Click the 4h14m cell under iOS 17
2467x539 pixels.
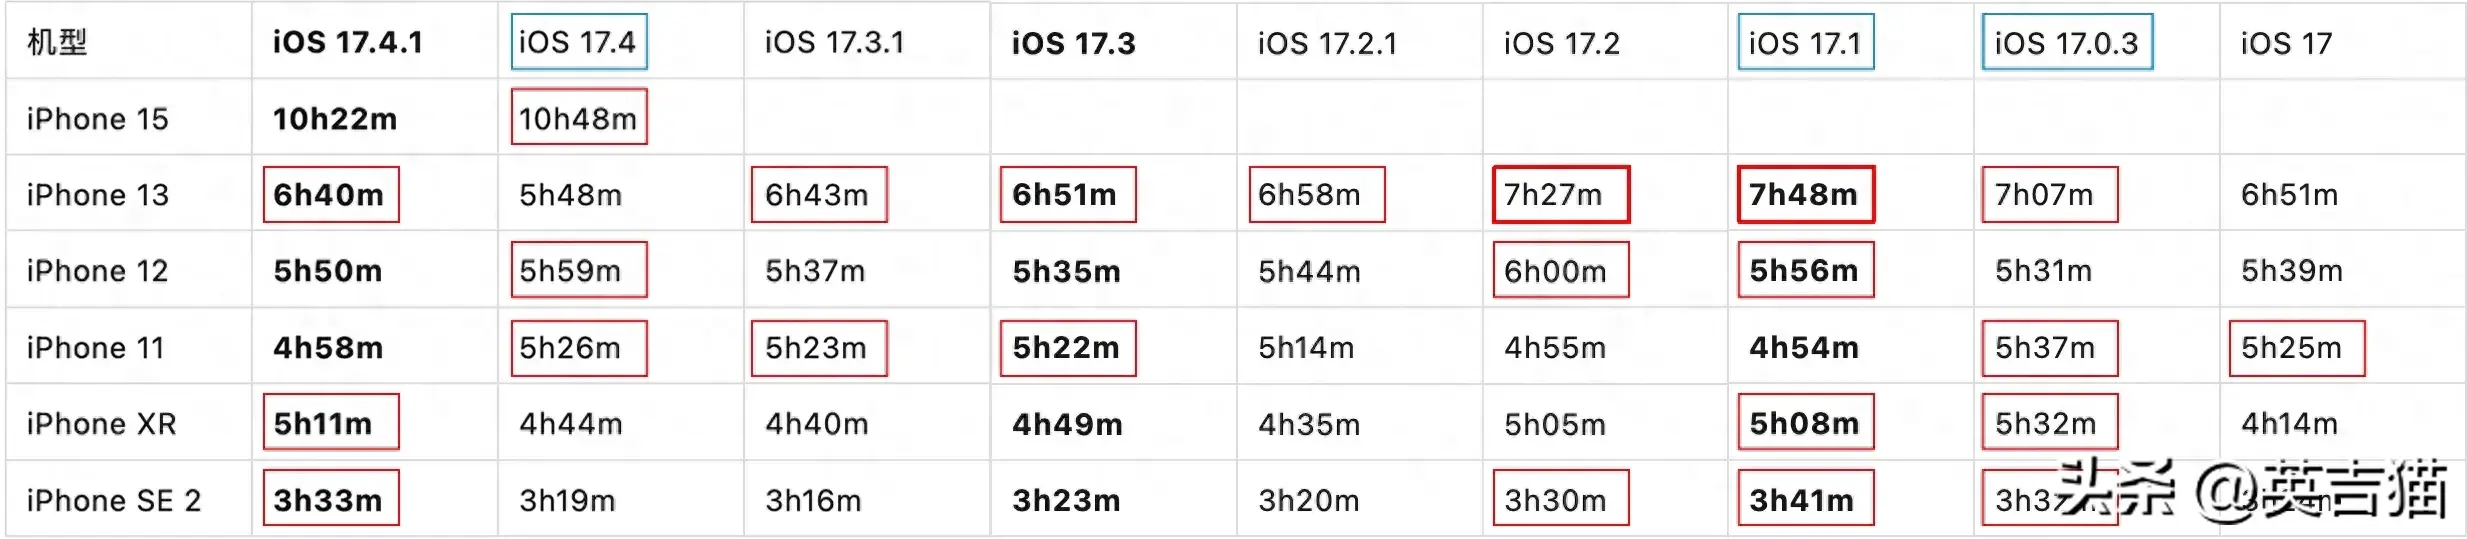pos(2289,424)
